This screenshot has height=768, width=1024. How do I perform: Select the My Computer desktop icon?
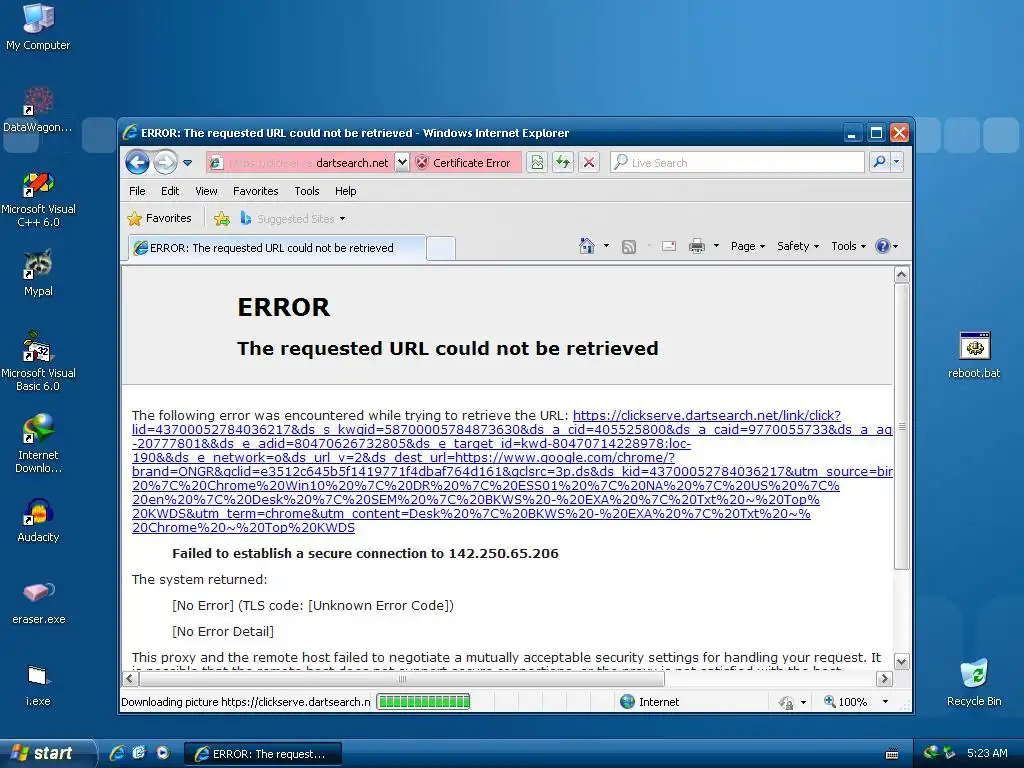(x=38, y=27)
